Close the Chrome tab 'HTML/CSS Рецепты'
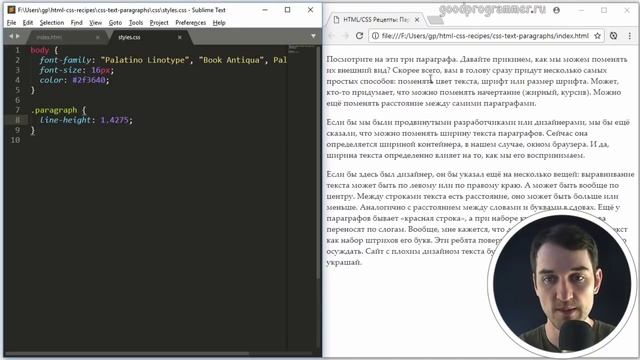Image resolution: width=640 pixels, height=360 pixels. pos(417,20)
